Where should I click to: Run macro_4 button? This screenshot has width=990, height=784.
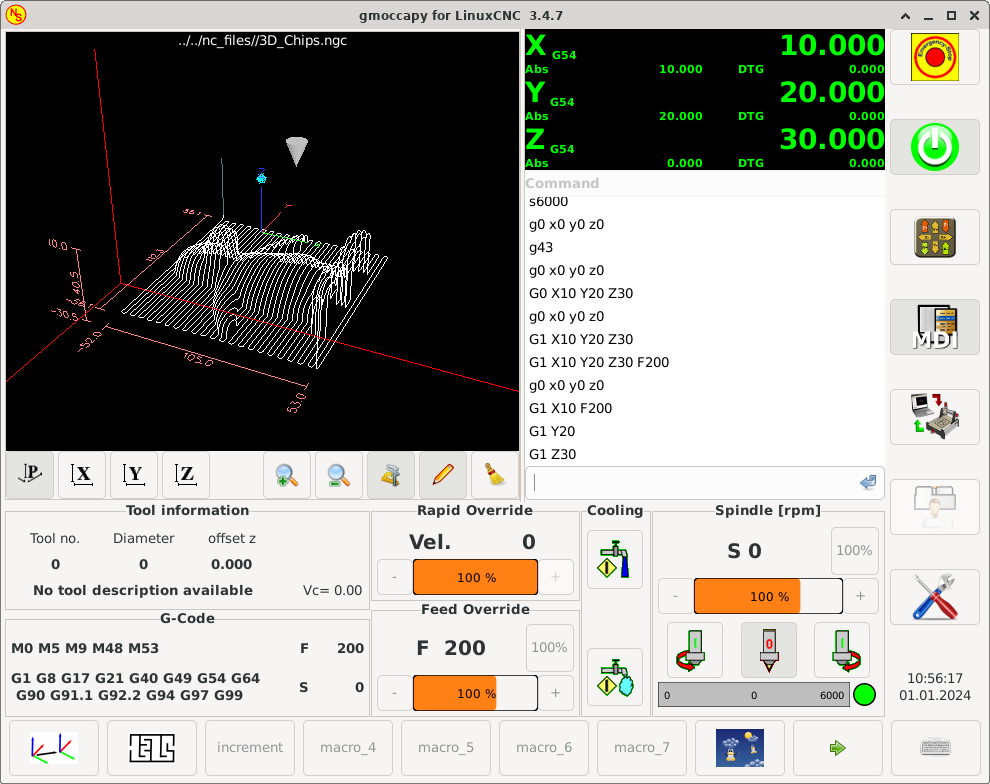(x=348, y=748)
